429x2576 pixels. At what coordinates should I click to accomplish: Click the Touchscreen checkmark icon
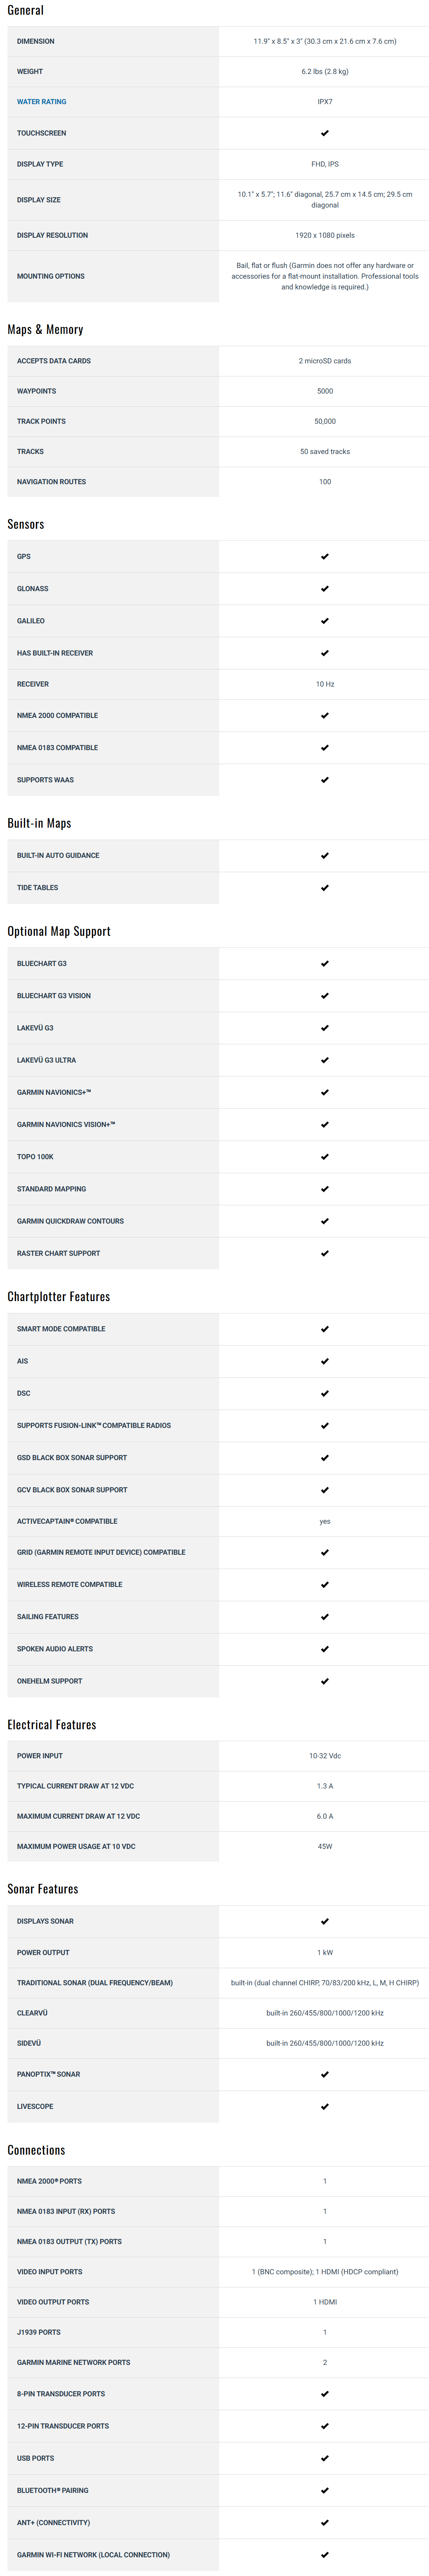pyautogui.click(x=325, y=133)
